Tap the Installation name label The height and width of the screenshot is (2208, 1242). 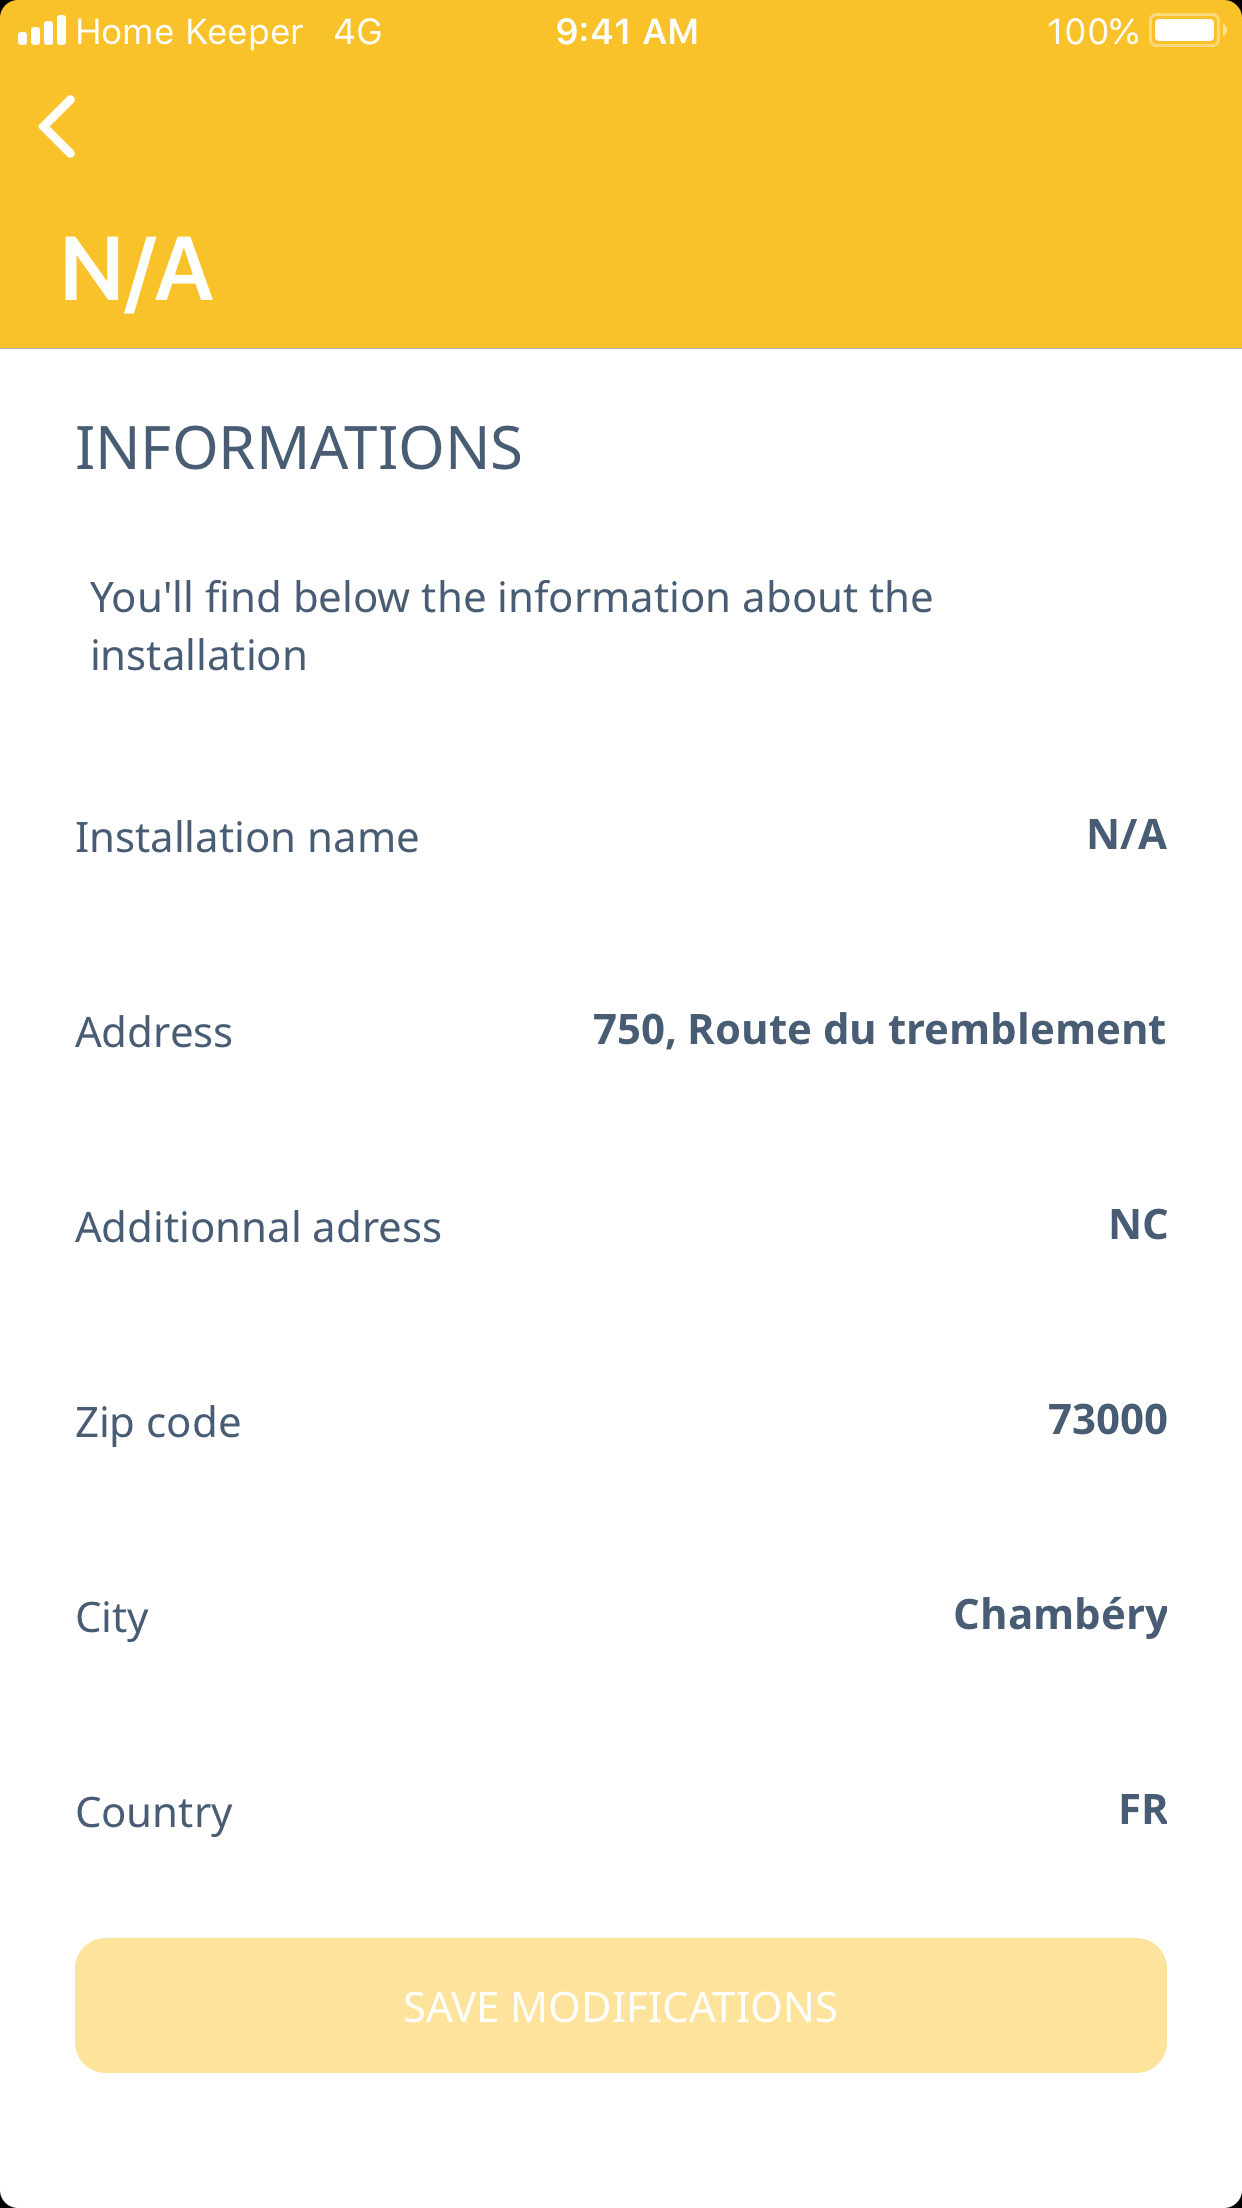(247, 838)
